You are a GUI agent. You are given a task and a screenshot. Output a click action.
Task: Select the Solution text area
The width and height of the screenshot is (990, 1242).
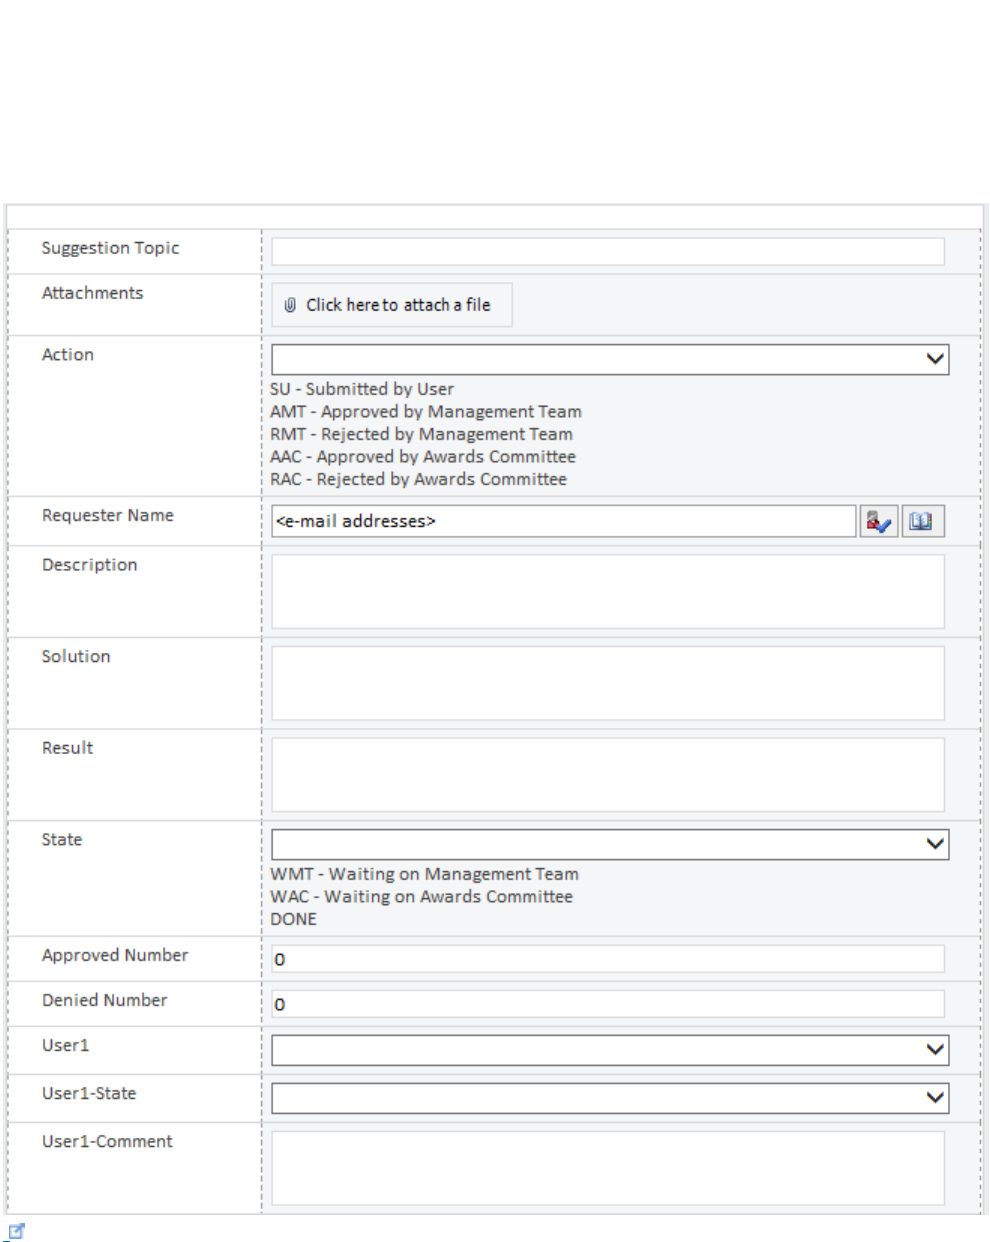point(607,683)
